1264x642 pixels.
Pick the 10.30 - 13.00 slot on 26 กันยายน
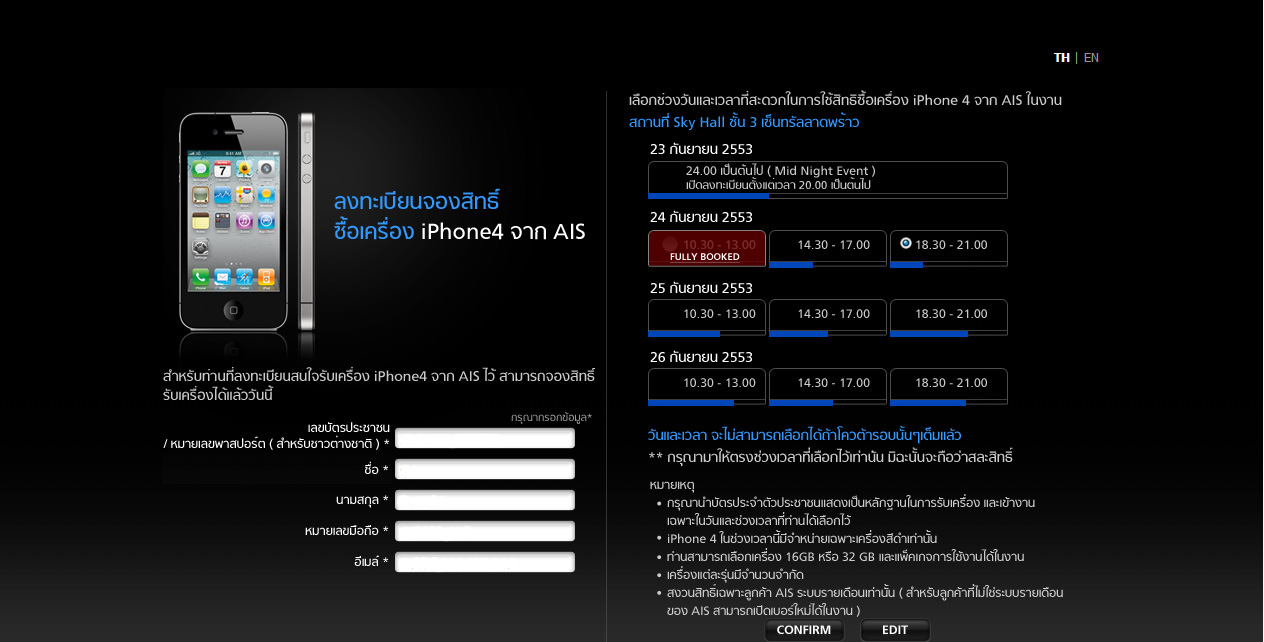coord(707,386)
